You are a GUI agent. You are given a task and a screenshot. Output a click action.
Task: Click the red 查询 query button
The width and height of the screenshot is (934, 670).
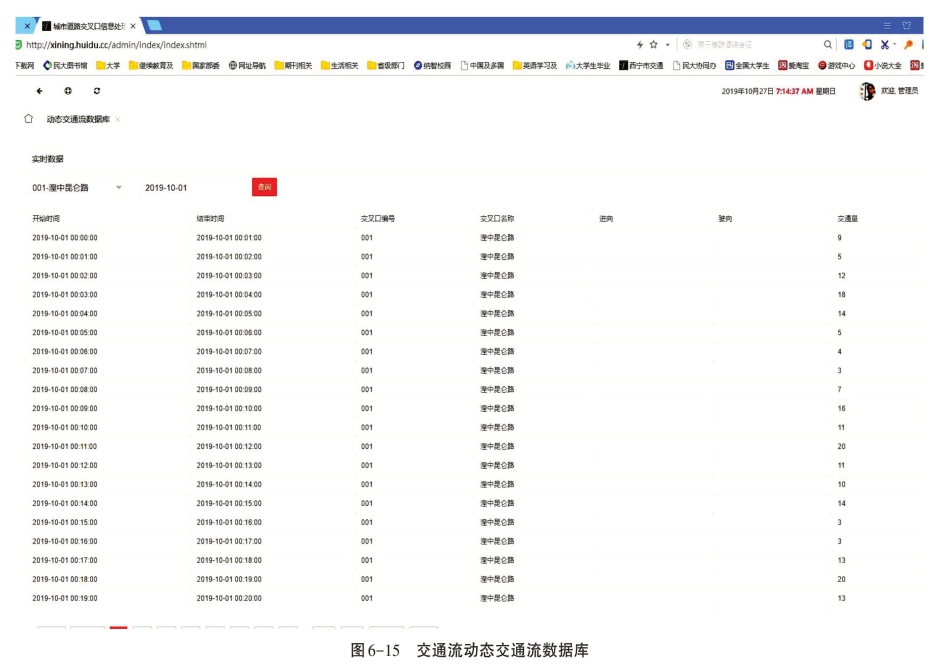point(264,187)
